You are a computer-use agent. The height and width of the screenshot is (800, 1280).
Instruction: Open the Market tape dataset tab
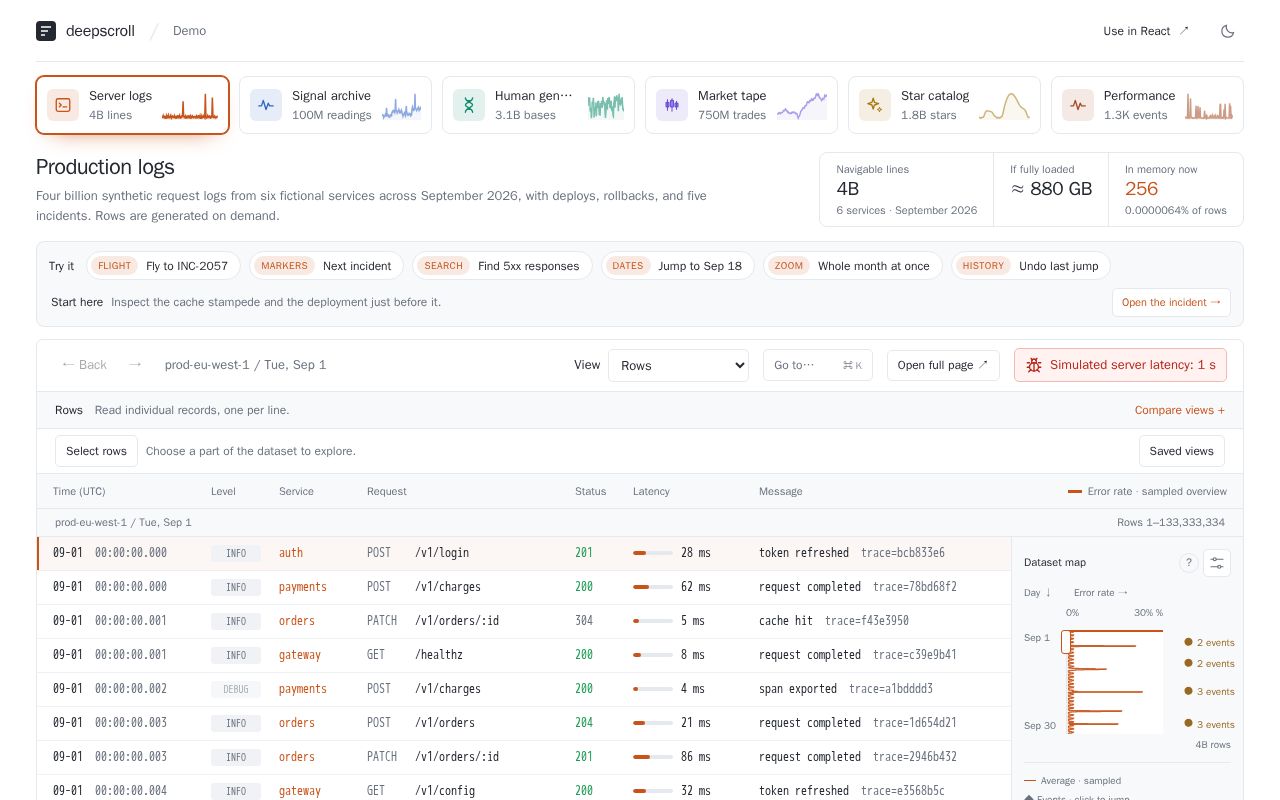click(741, 105)
